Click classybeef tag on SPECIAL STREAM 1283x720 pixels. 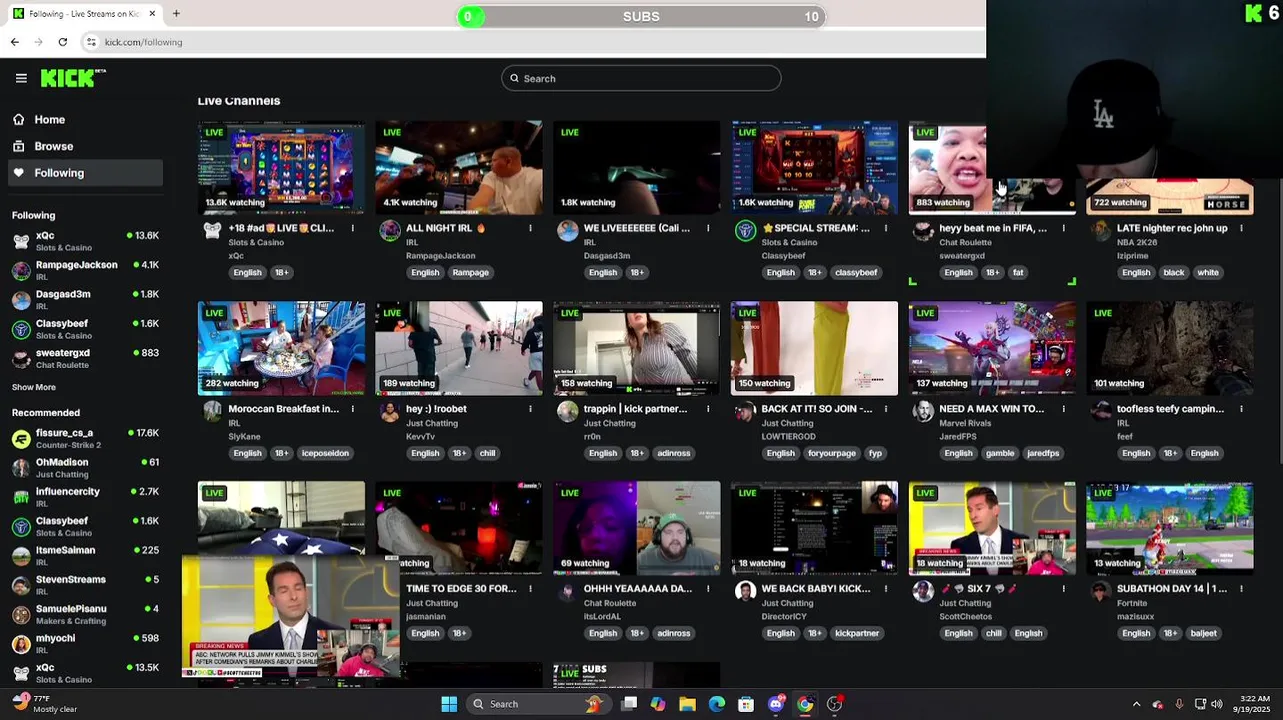tap(856, 272)
